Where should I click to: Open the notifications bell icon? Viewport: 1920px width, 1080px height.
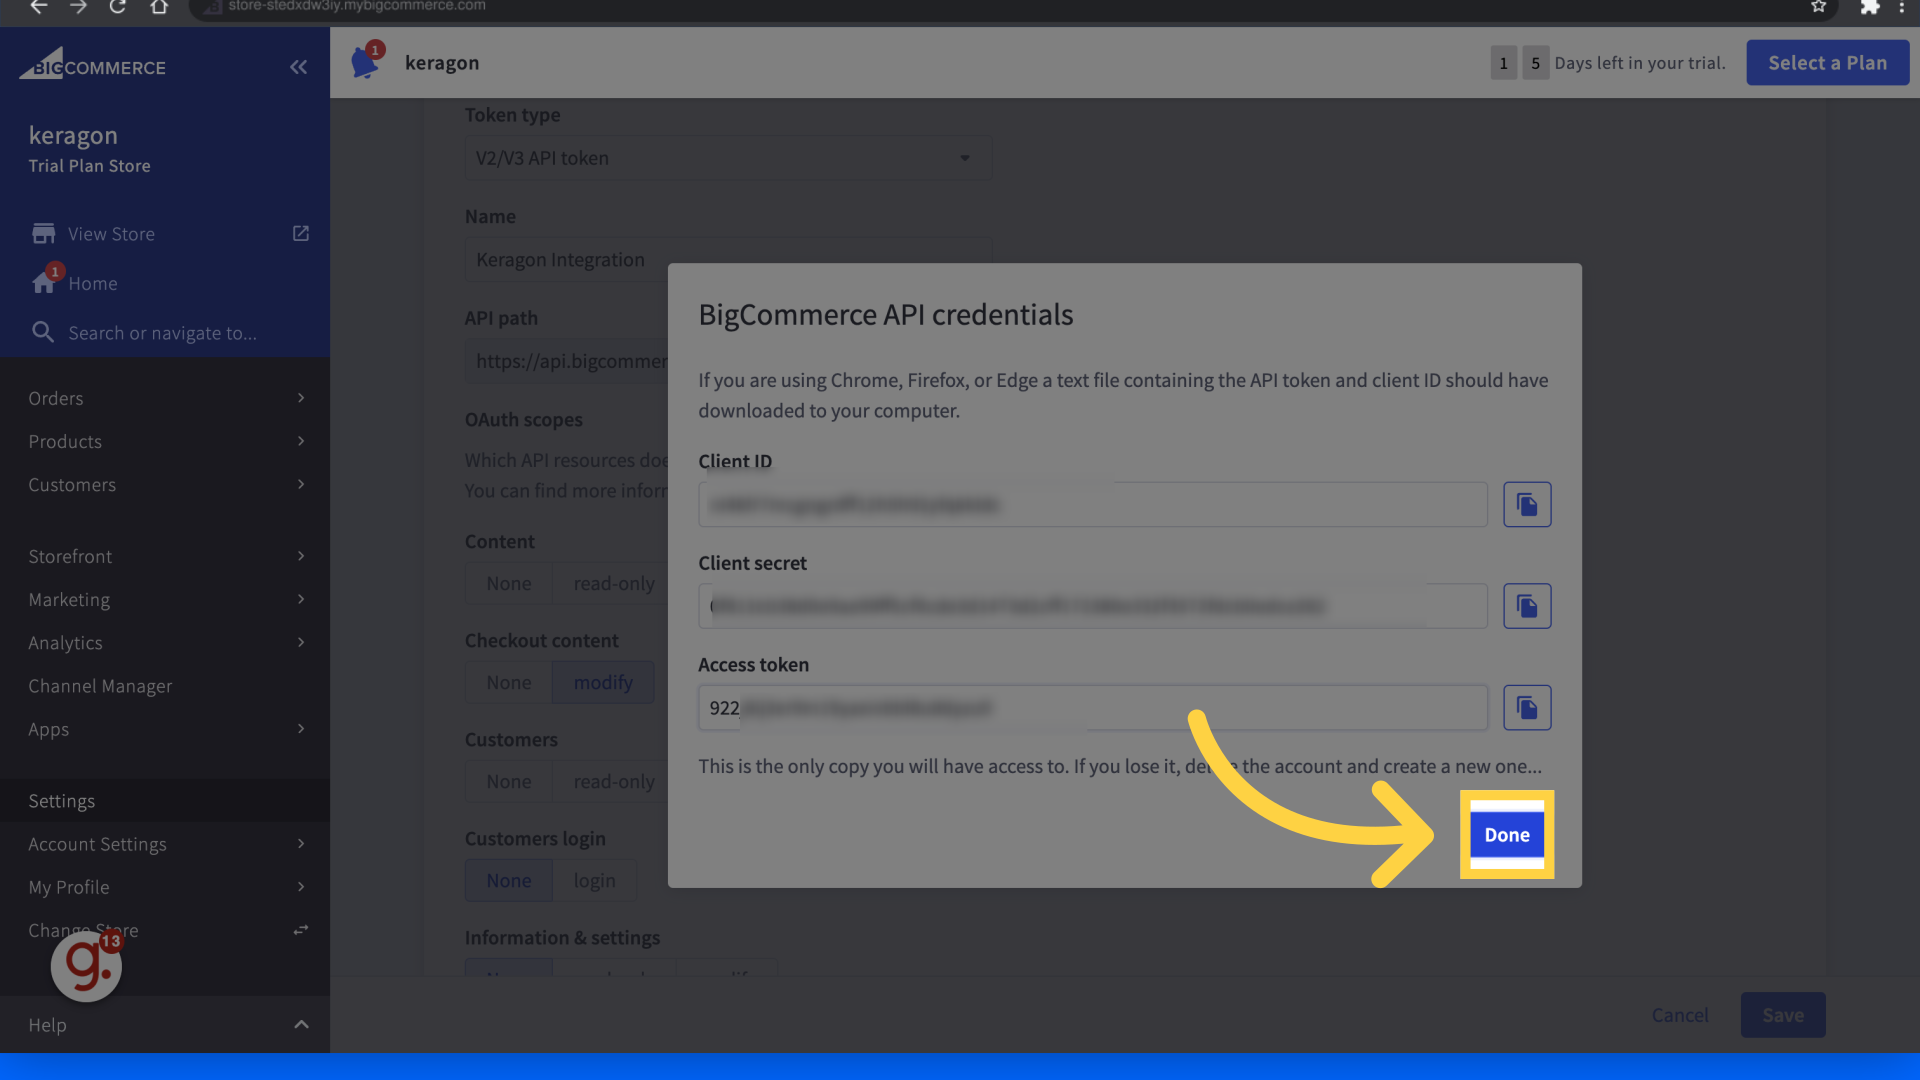[365, 63]
